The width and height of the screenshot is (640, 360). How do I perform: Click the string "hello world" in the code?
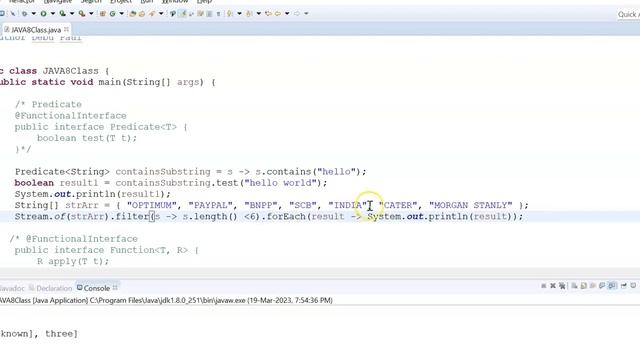pos(280,183)
